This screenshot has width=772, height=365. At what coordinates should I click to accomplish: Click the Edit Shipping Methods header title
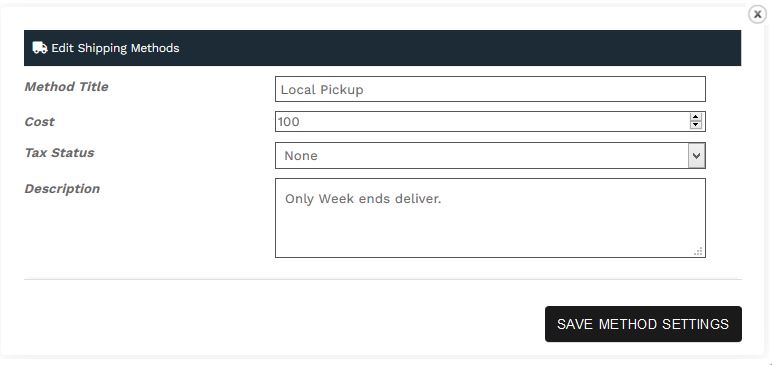click(115, 48)
